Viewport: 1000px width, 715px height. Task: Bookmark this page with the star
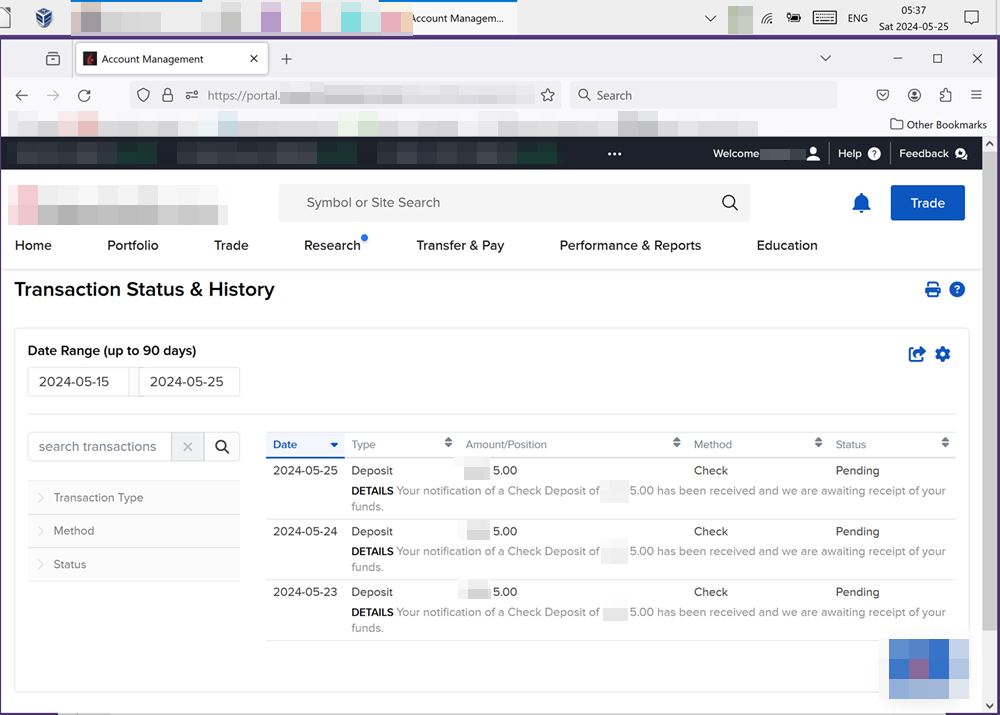pyautogui.click(x=547, y=96)
